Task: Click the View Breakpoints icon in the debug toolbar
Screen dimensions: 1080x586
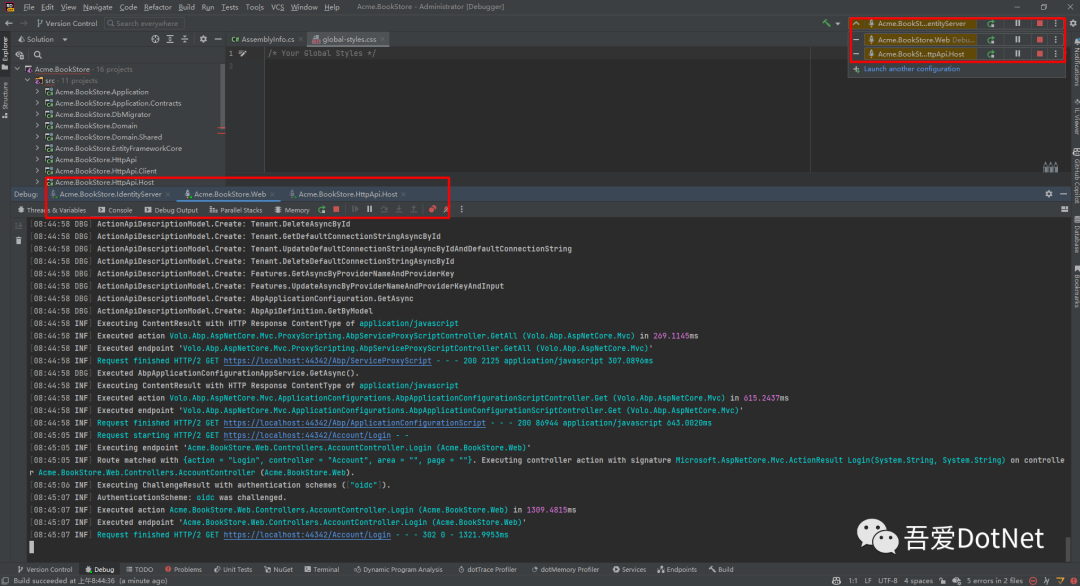Action: click(432, 210)
